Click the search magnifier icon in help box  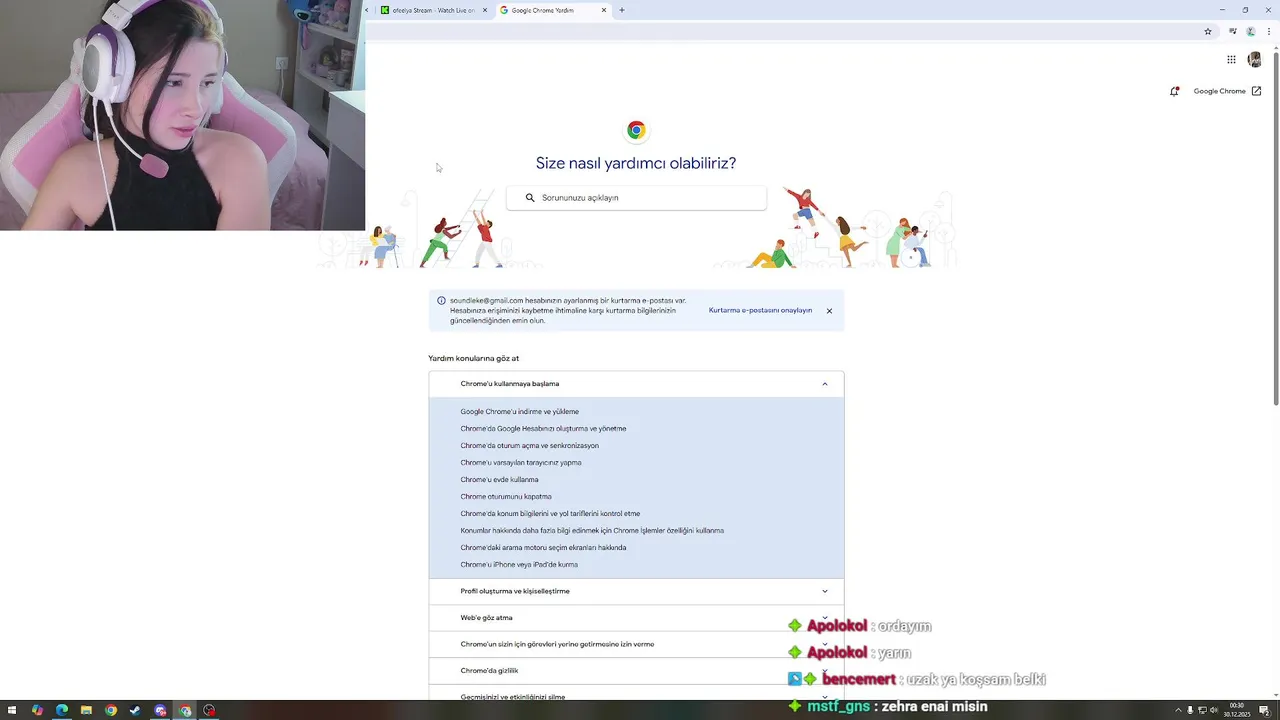click(530, 198)
